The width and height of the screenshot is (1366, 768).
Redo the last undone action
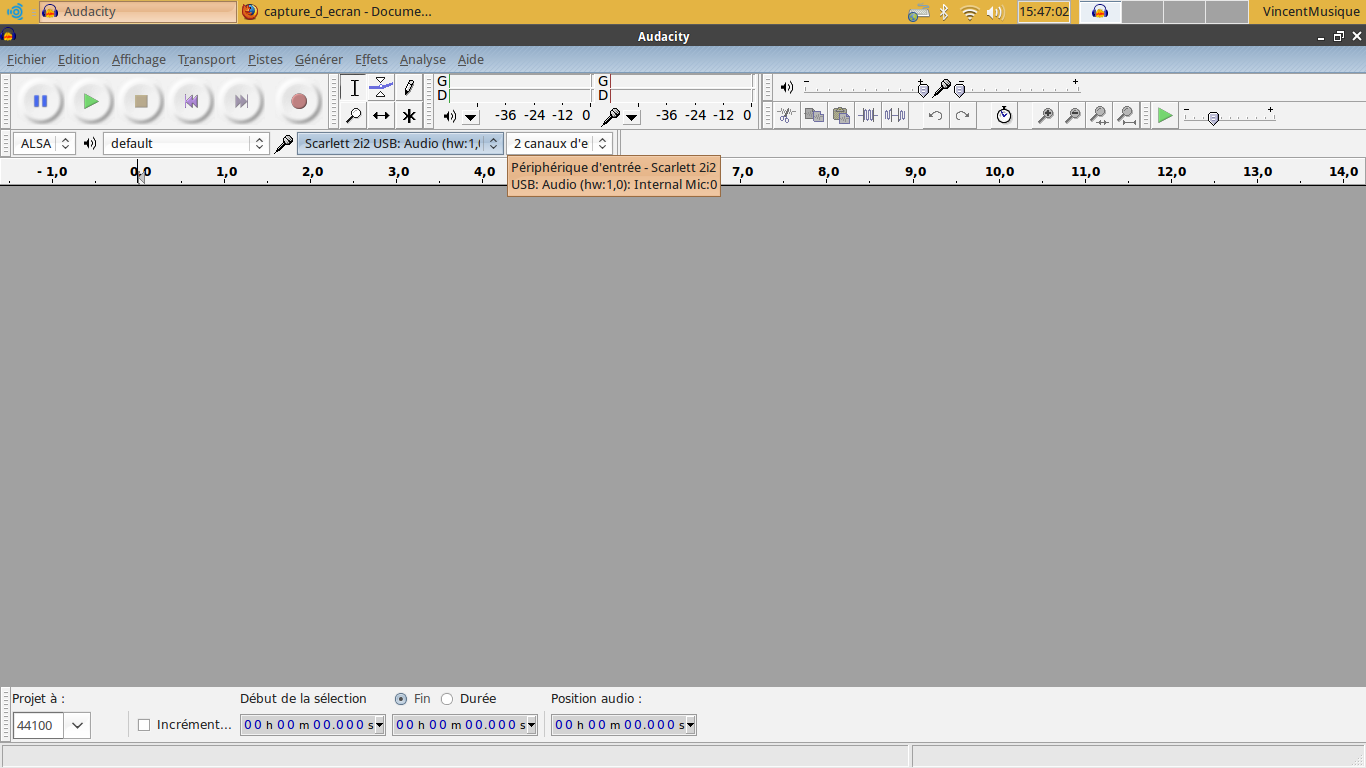tap(962, 115)
